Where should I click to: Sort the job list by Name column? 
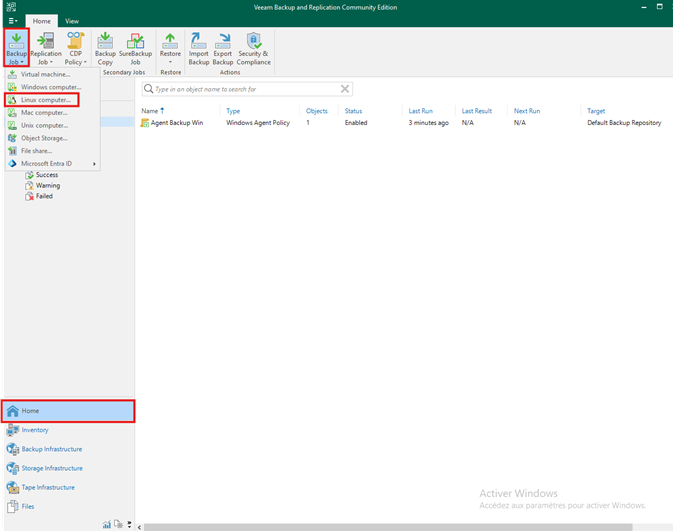[150, 111]
